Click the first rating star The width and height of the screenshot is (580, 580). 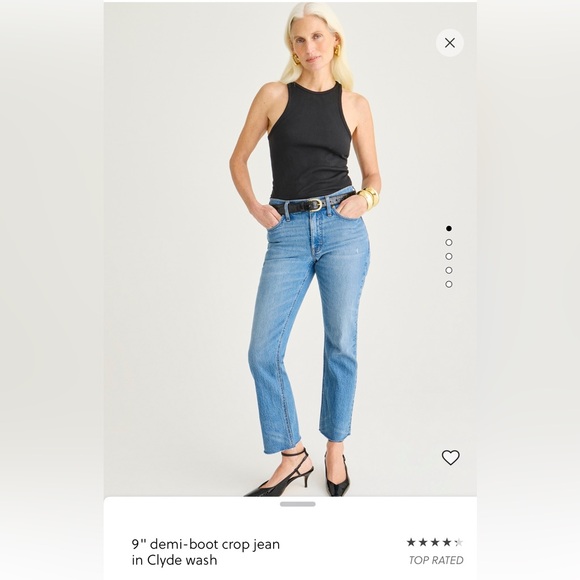[411, 542]
